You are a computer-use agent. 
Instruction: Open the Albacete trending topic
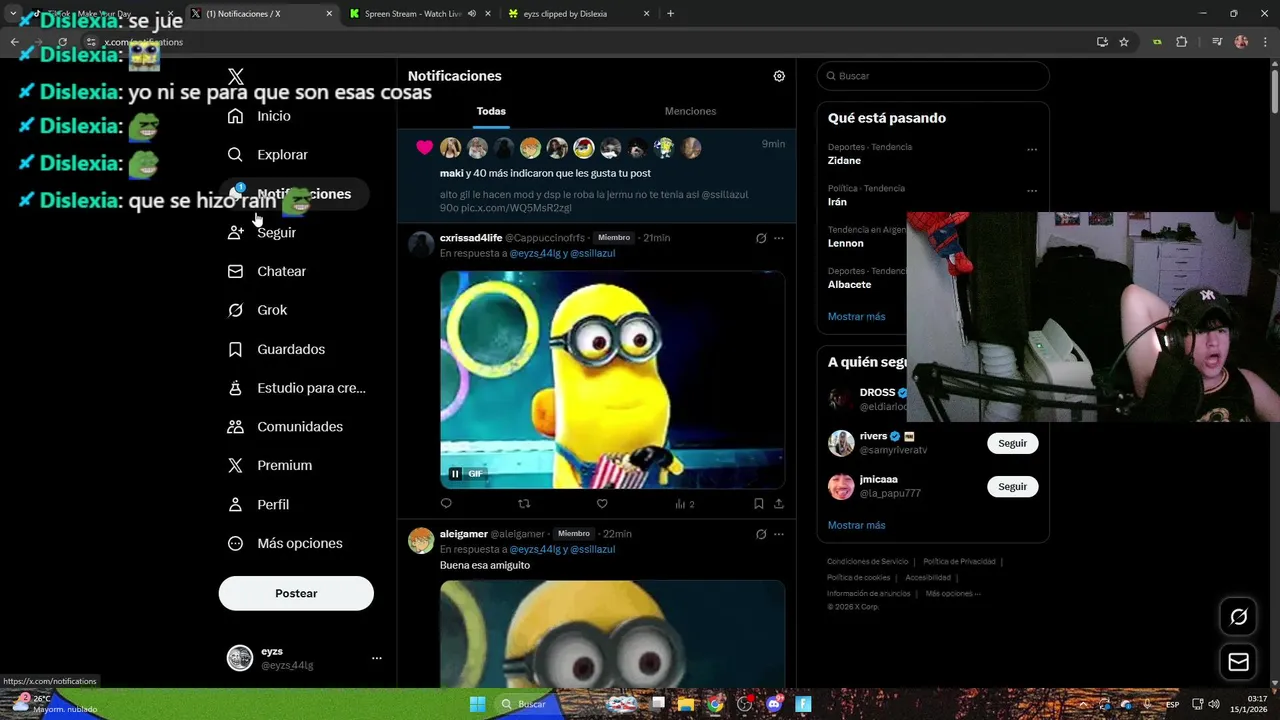pyautogui.click(x=849, y=285)
